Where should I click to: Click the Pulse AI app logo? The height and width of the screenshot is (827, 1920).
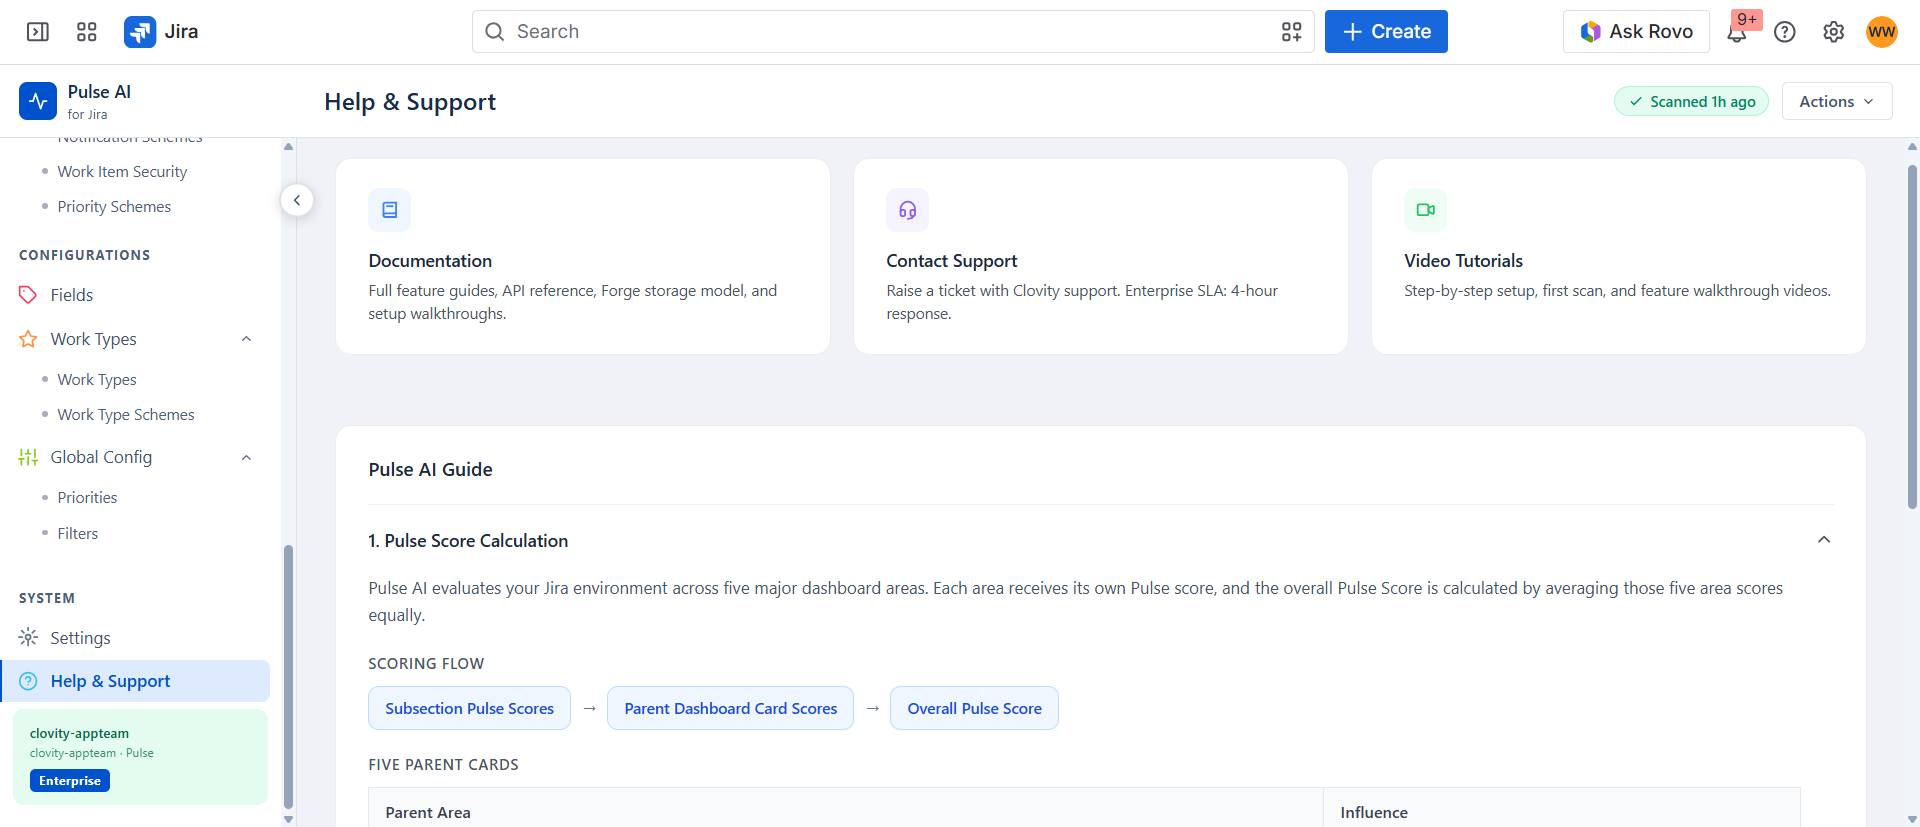coord(38,101)
